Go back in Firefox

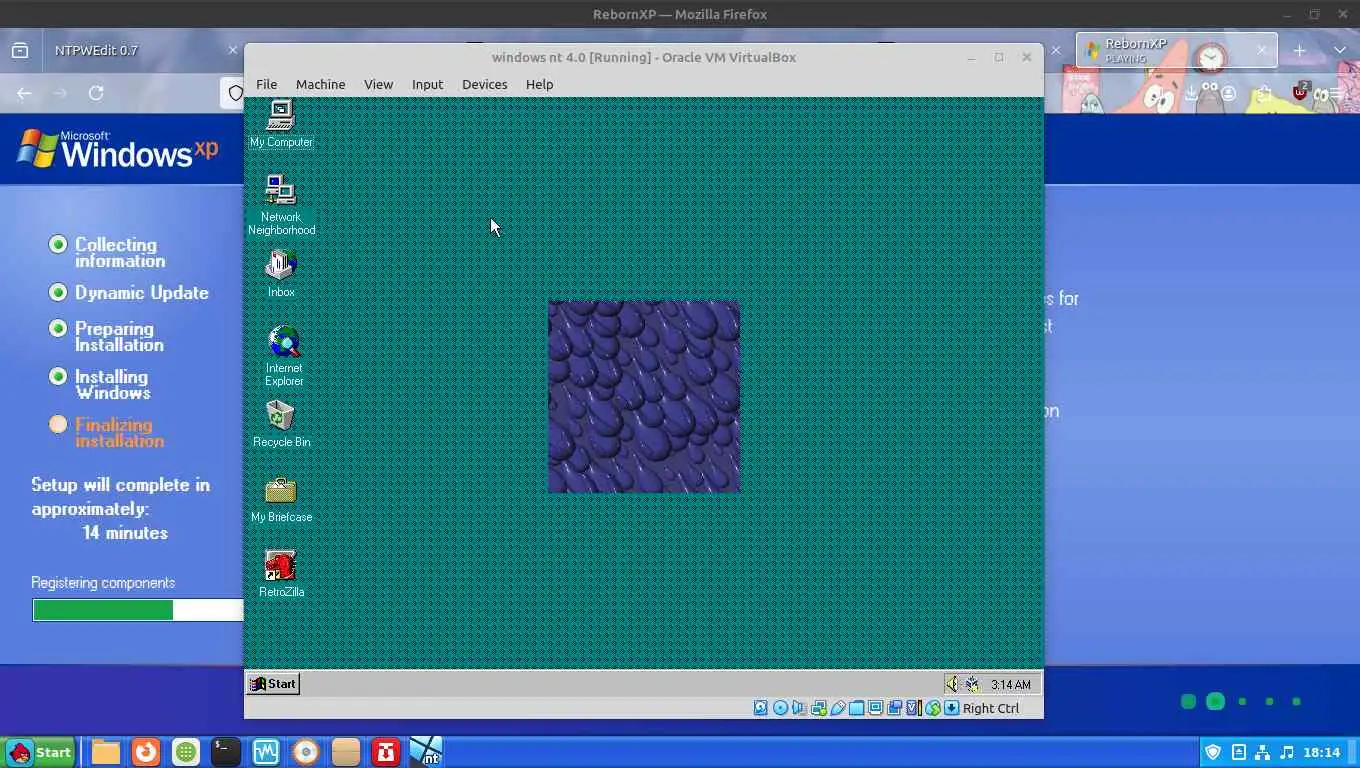(x=24, y=93)
